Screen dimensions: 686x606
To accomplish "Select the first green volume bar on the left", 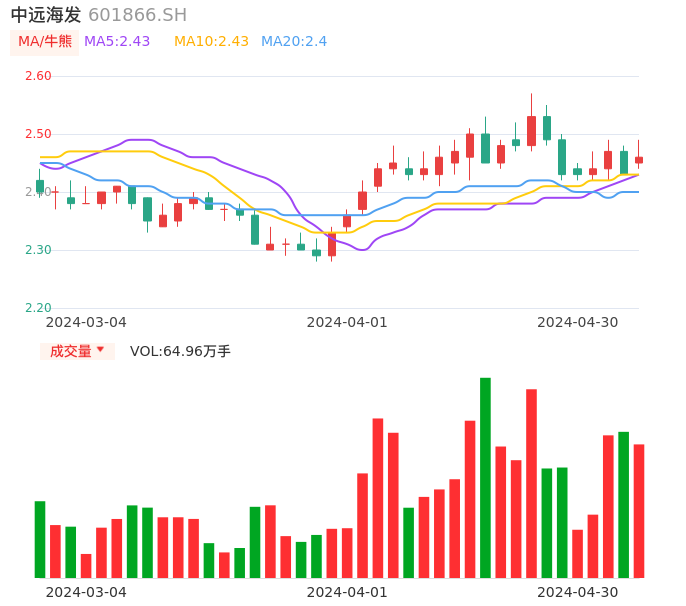I will pos(40,539).
